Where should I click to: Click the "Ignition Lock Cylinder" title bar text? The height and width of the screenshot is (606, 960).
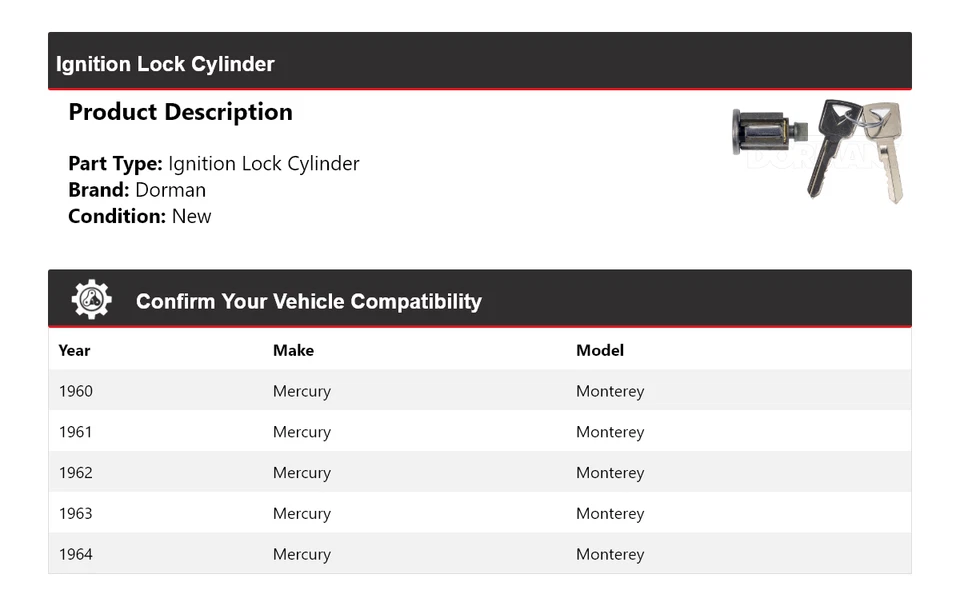click(165, 64)
